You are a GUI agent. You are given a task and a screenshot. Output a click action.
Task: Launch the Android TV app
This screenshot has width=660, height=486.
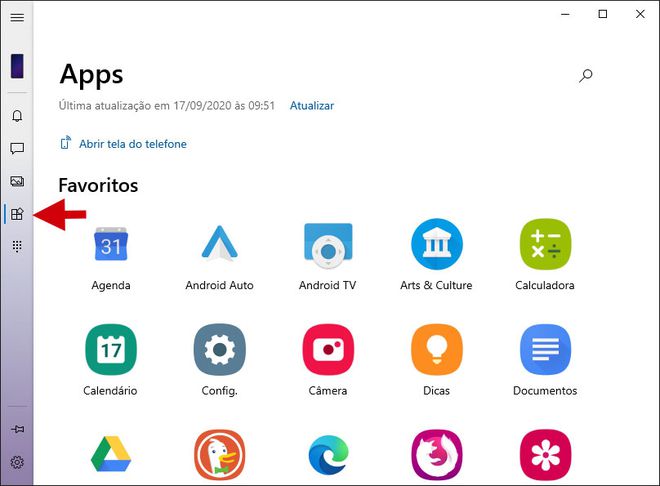click(x=328, y=246)
